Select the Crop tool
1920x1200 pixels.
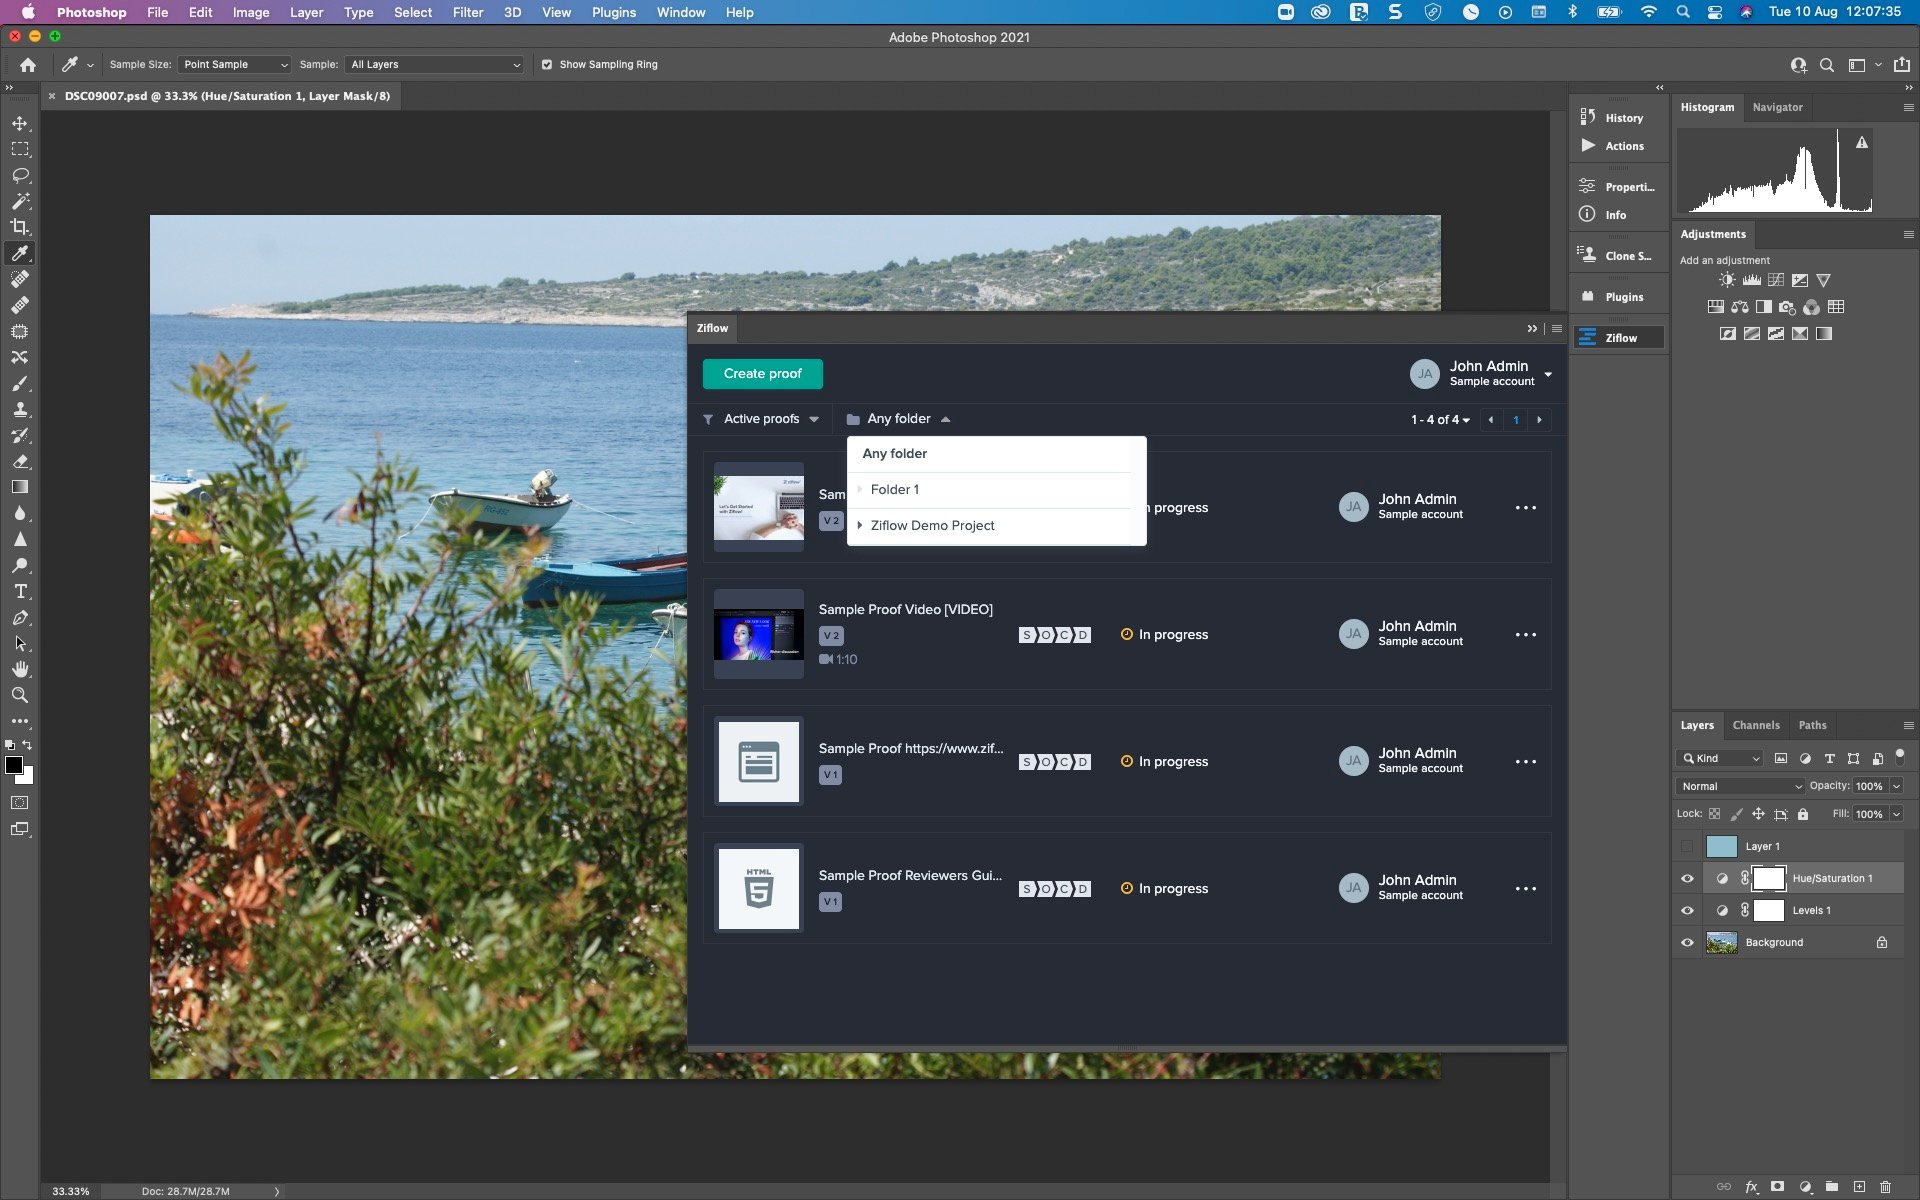19,226
